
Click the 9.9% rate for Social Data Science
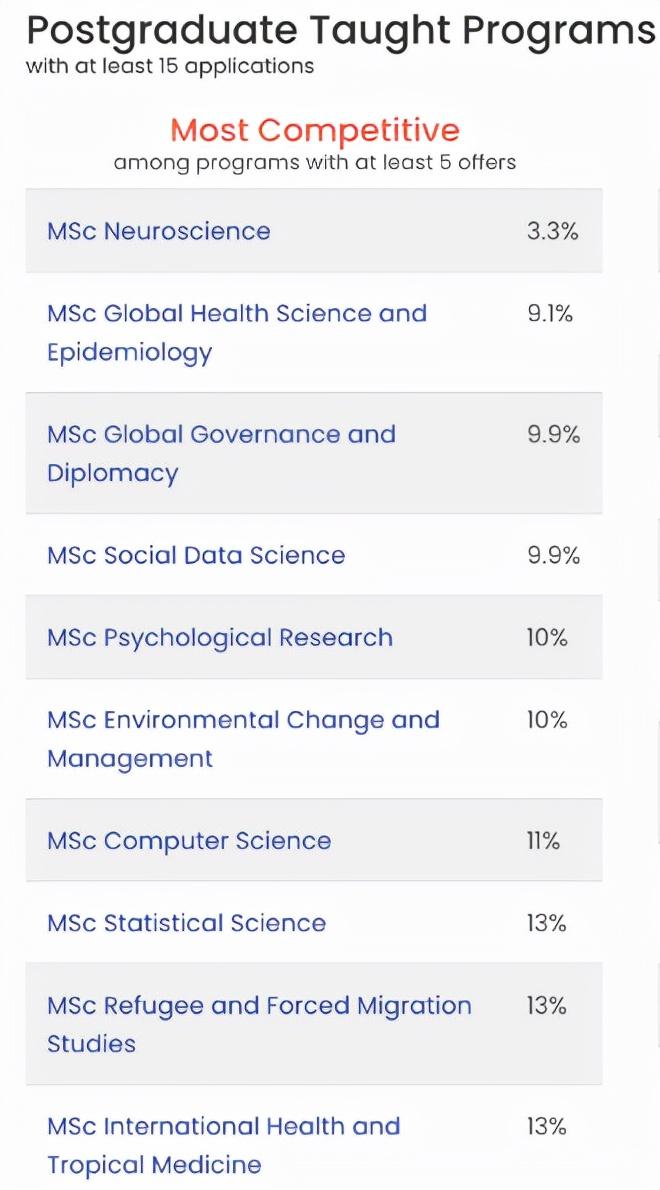553,556
